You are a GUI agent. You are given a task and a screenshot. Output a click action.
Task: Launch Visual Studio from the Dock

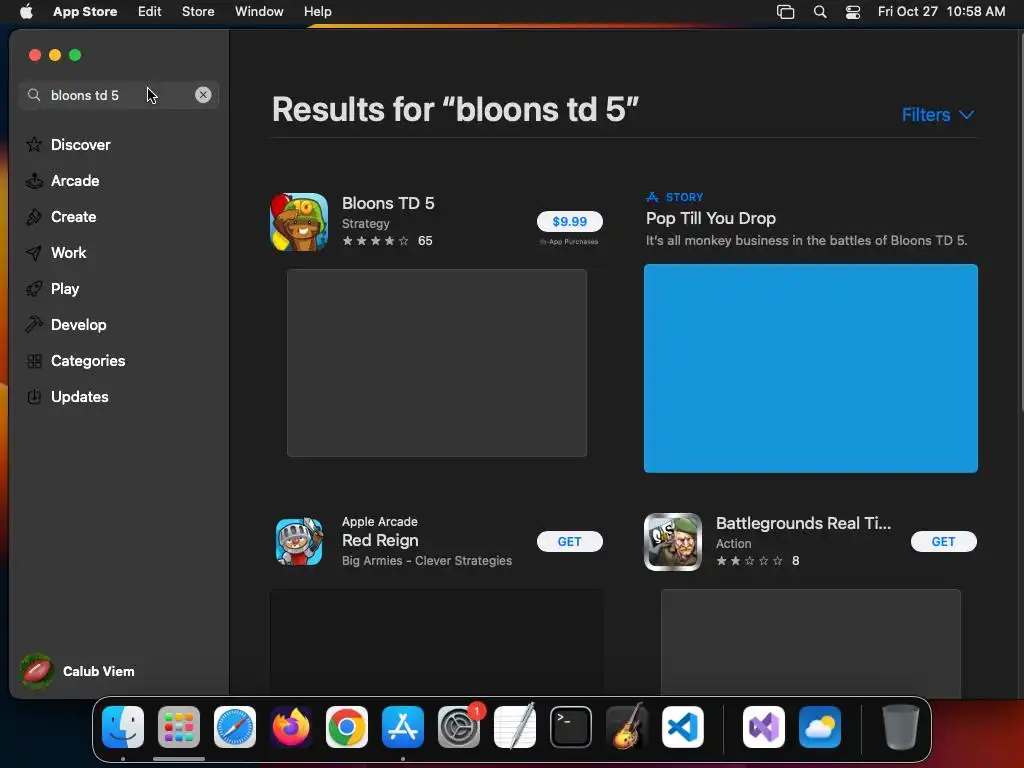click(764, 727)
